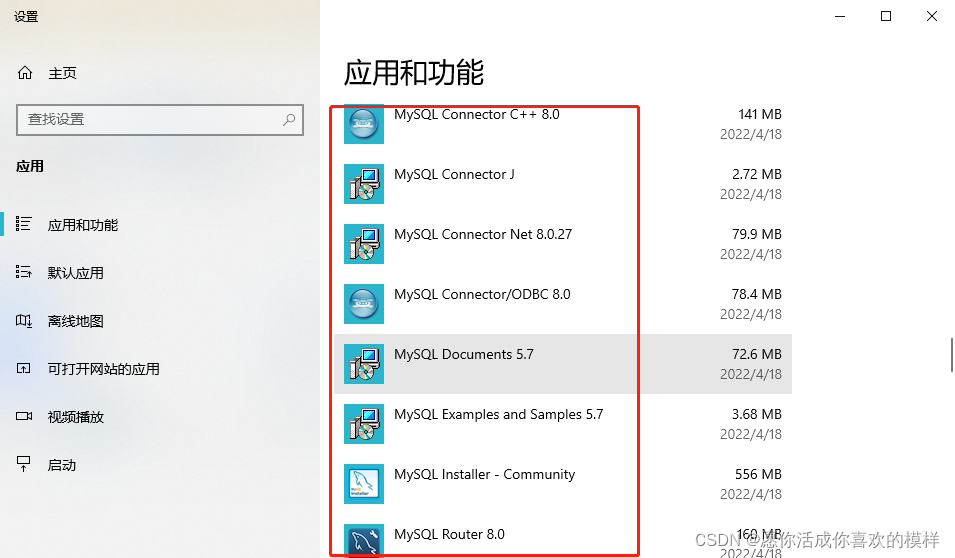The height and width of the screenshot is (558, 955).
Task: Click the MySQL Documents 5.7 icon
Action: pyautogui.click(x=364, y=364)
